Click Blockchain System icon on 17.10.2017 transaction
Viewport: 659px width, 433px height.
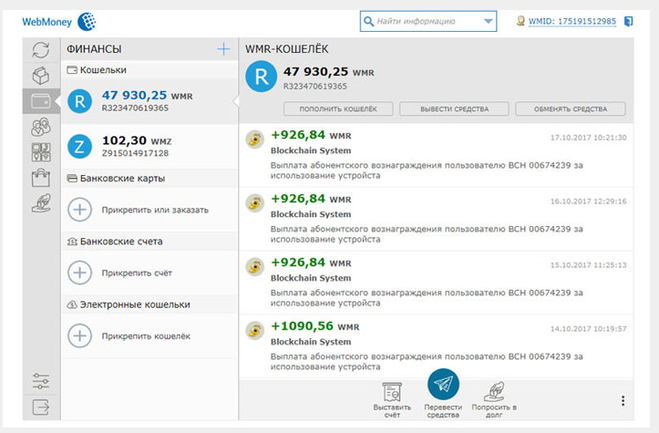[255, 140]
